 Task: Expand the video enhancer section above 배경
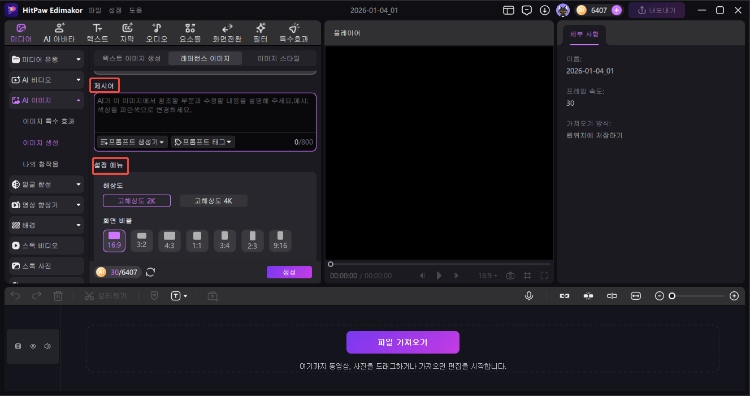click(x=46, y=205)
